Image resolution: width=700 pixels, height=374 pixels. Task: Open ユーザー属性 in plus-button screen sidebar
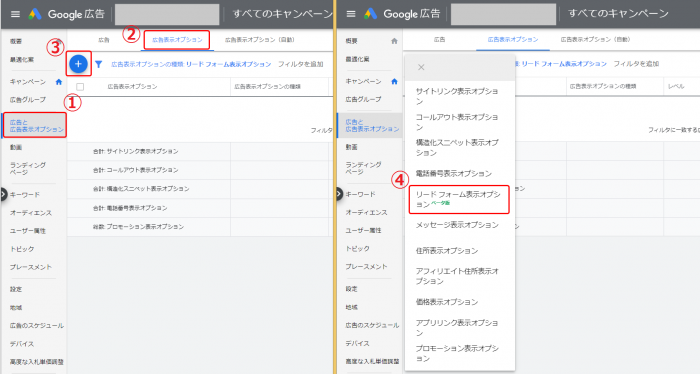point(28,231)
